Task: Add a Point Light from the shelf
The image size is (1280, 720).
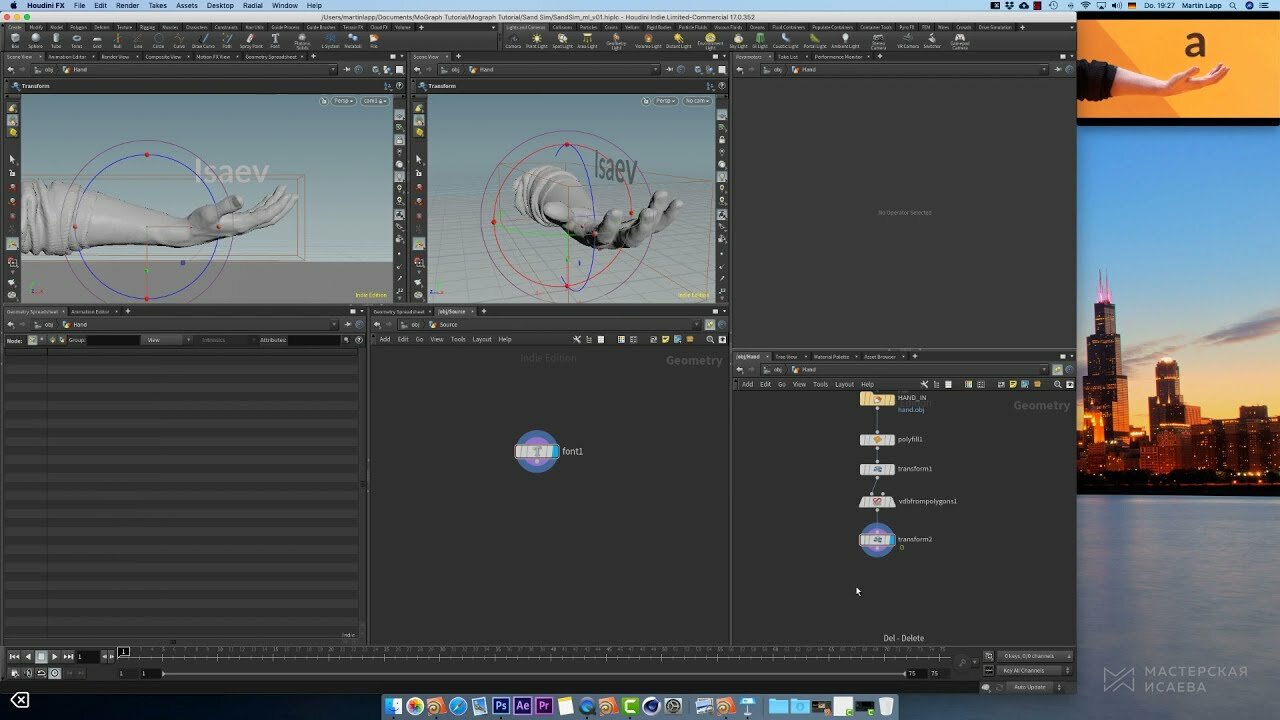Action: click(536, 40)
